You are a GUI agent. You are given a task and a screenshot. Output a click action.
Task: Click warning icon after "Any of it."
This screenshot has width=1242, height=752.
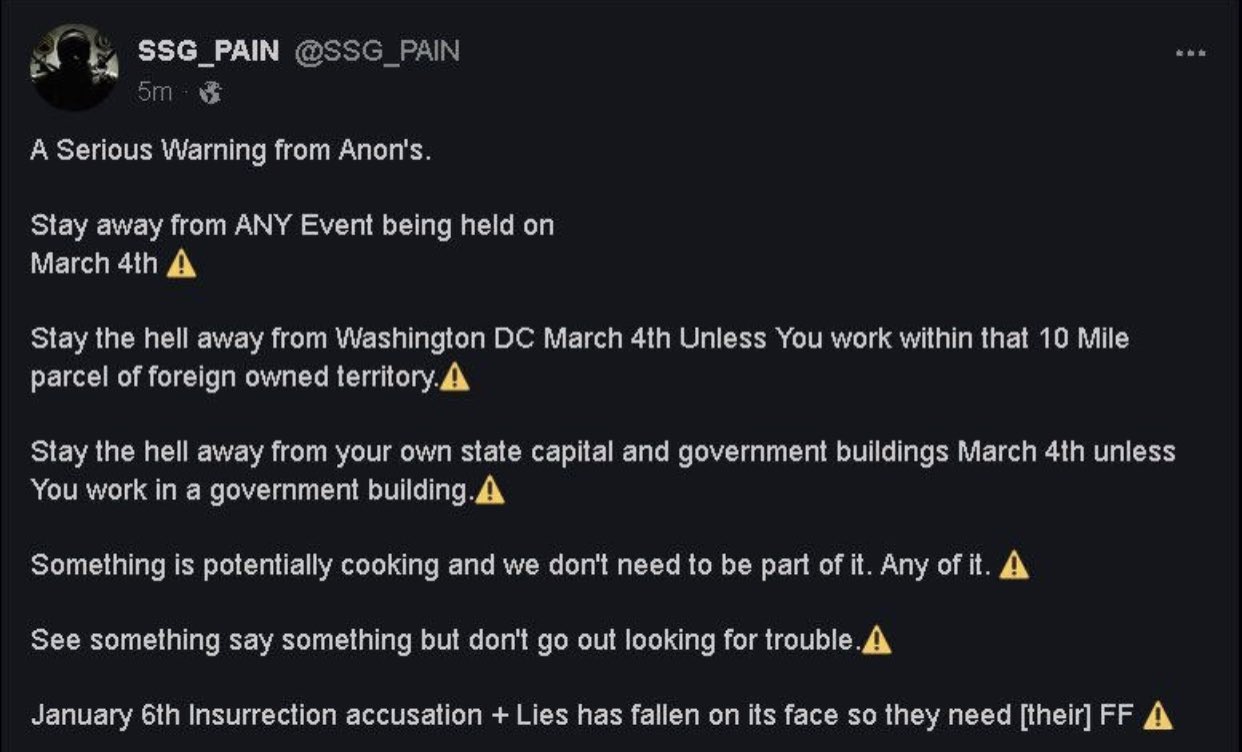[x=1014, y=566]
